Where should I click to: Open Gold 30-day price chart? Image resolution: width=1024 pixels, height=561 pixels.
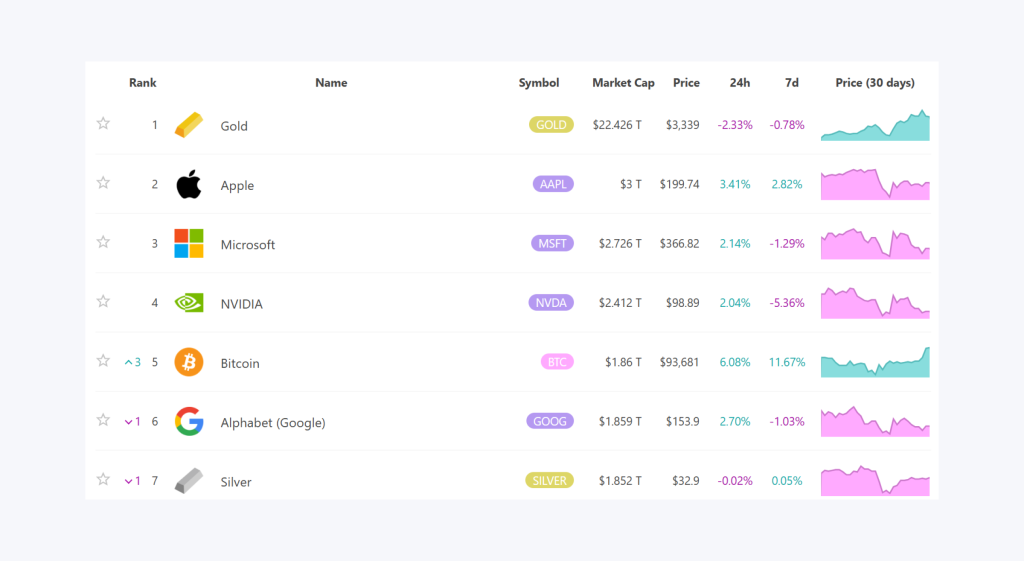(x=875, y=125)
